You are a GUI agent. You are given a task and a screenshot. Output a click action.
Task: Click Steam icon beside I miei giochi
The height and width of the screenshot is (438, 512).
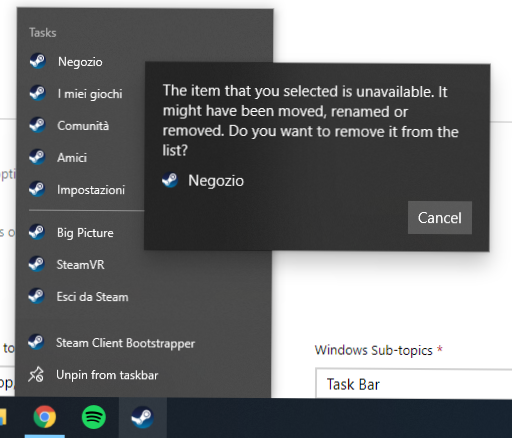(37, 93)
